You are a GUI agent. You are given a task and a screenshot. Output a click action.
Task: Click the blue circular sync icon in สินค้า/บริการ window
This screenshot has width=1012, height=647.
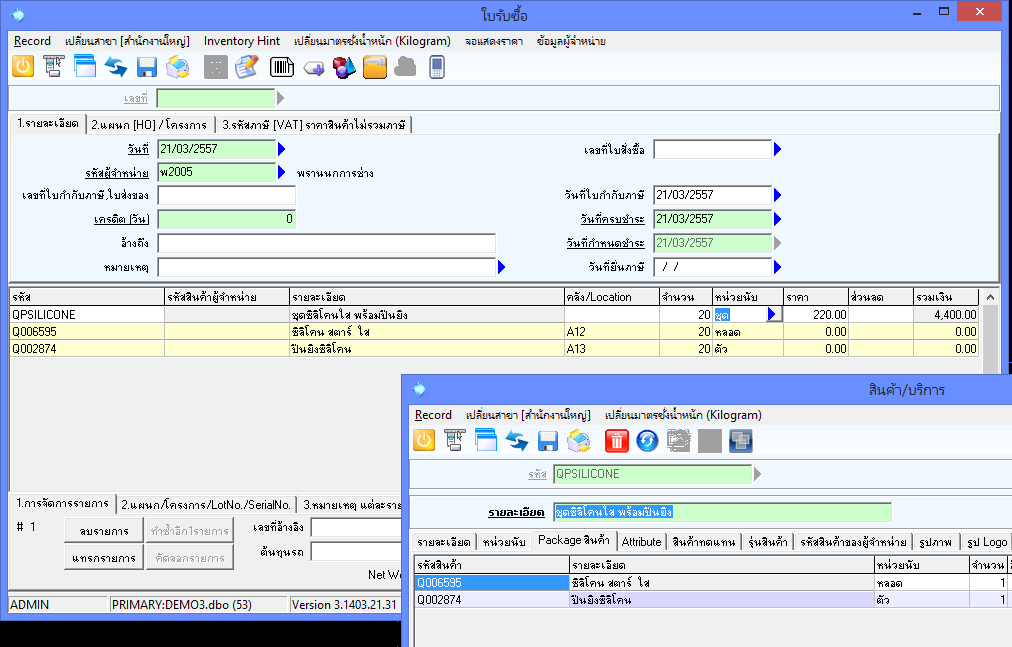coord(647,441)
